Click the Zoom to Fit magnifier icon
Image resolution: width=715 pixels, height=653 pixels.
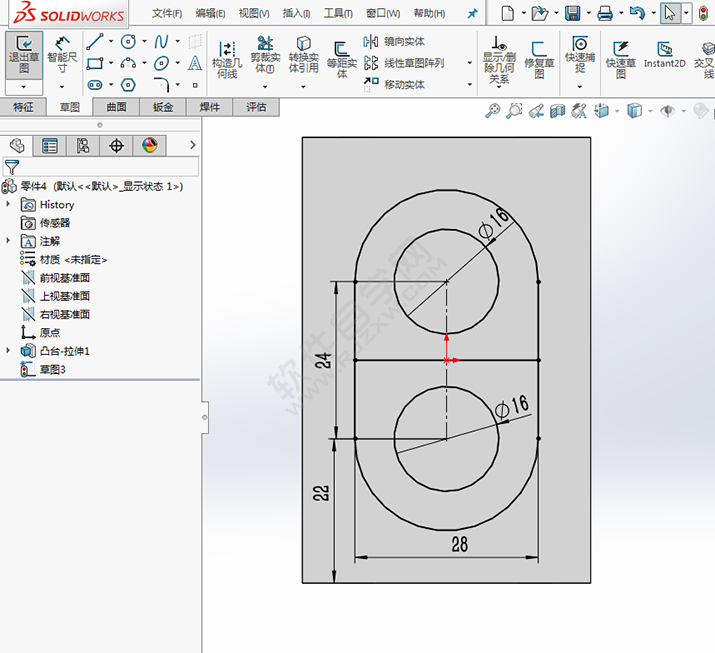click(492, 111)
